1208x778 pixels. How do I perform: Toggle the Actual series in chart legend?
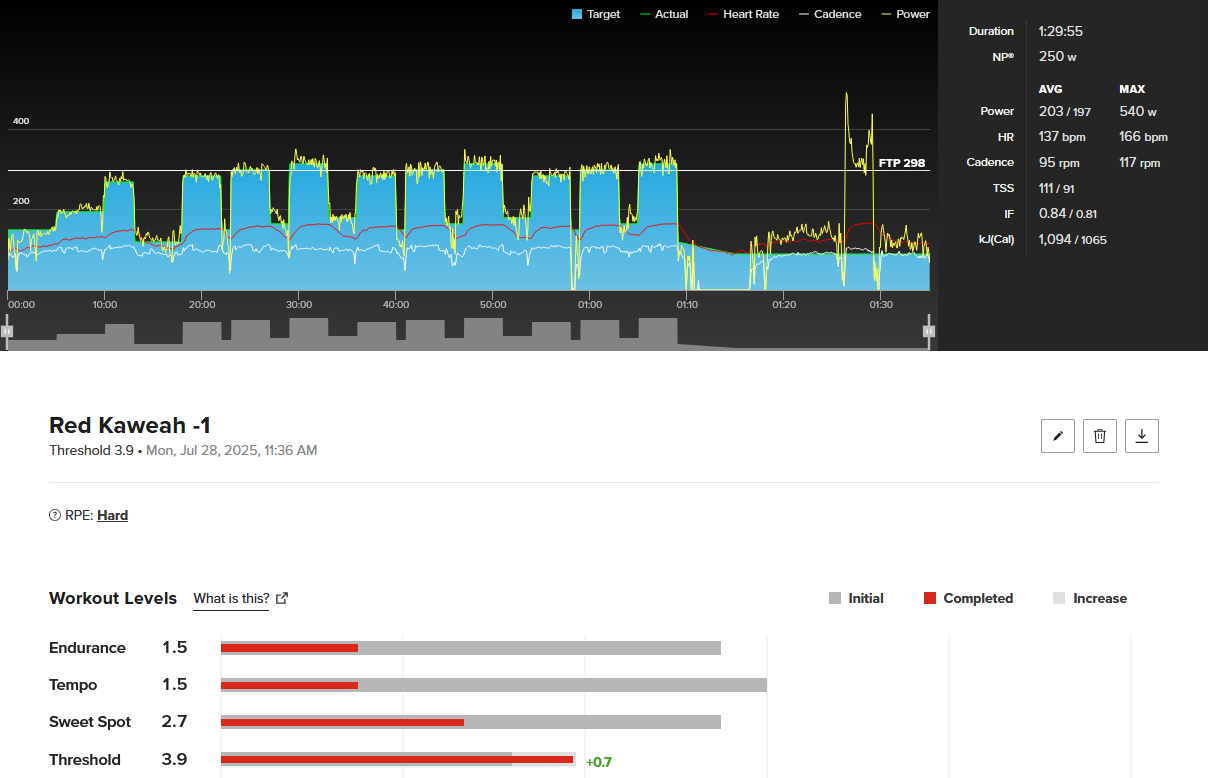coord(664,14)
